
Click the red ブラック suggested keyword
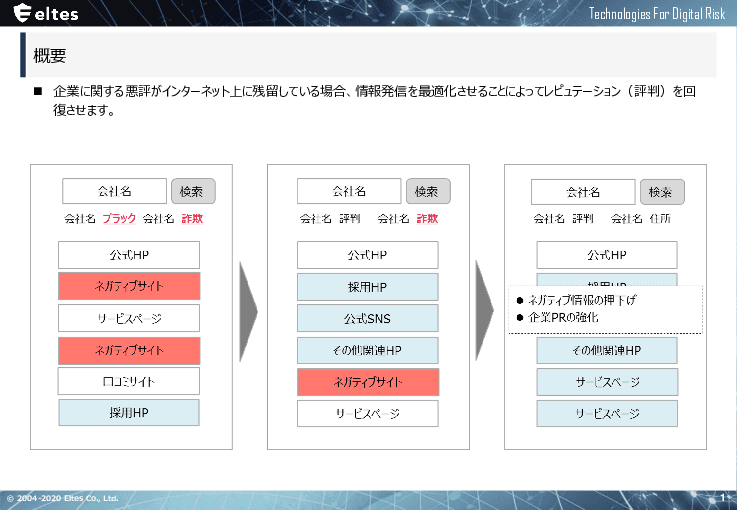tap(119, 219)
